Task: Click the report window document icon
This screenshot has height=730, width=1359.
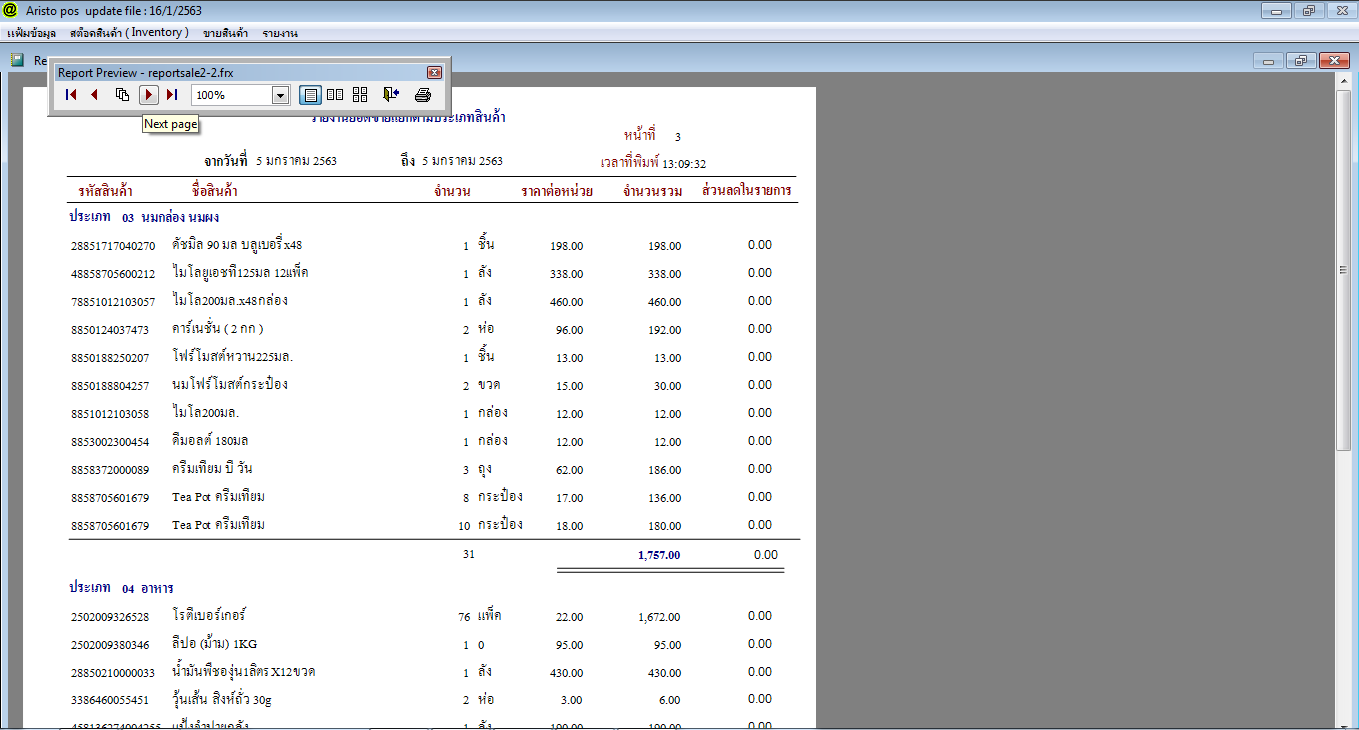Action: (x=17, y=60)
